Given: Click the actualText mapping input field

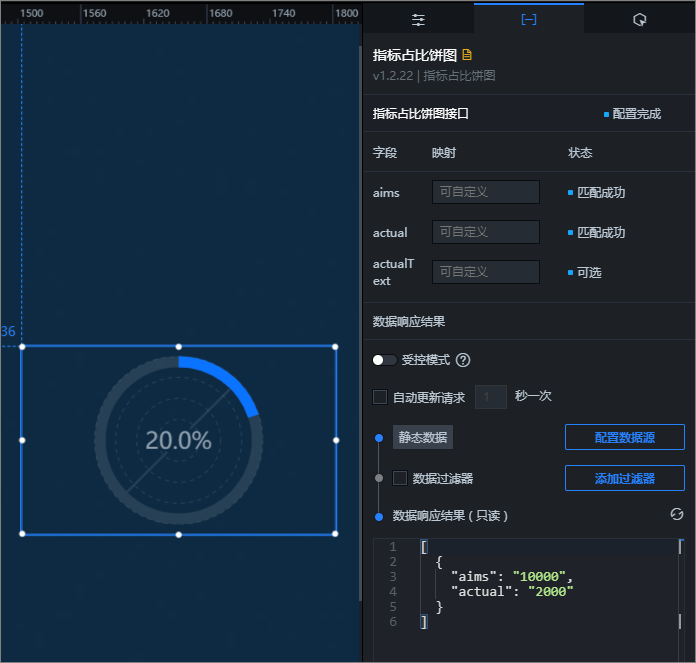Looking at the screenshot, I should pos(486,272).
